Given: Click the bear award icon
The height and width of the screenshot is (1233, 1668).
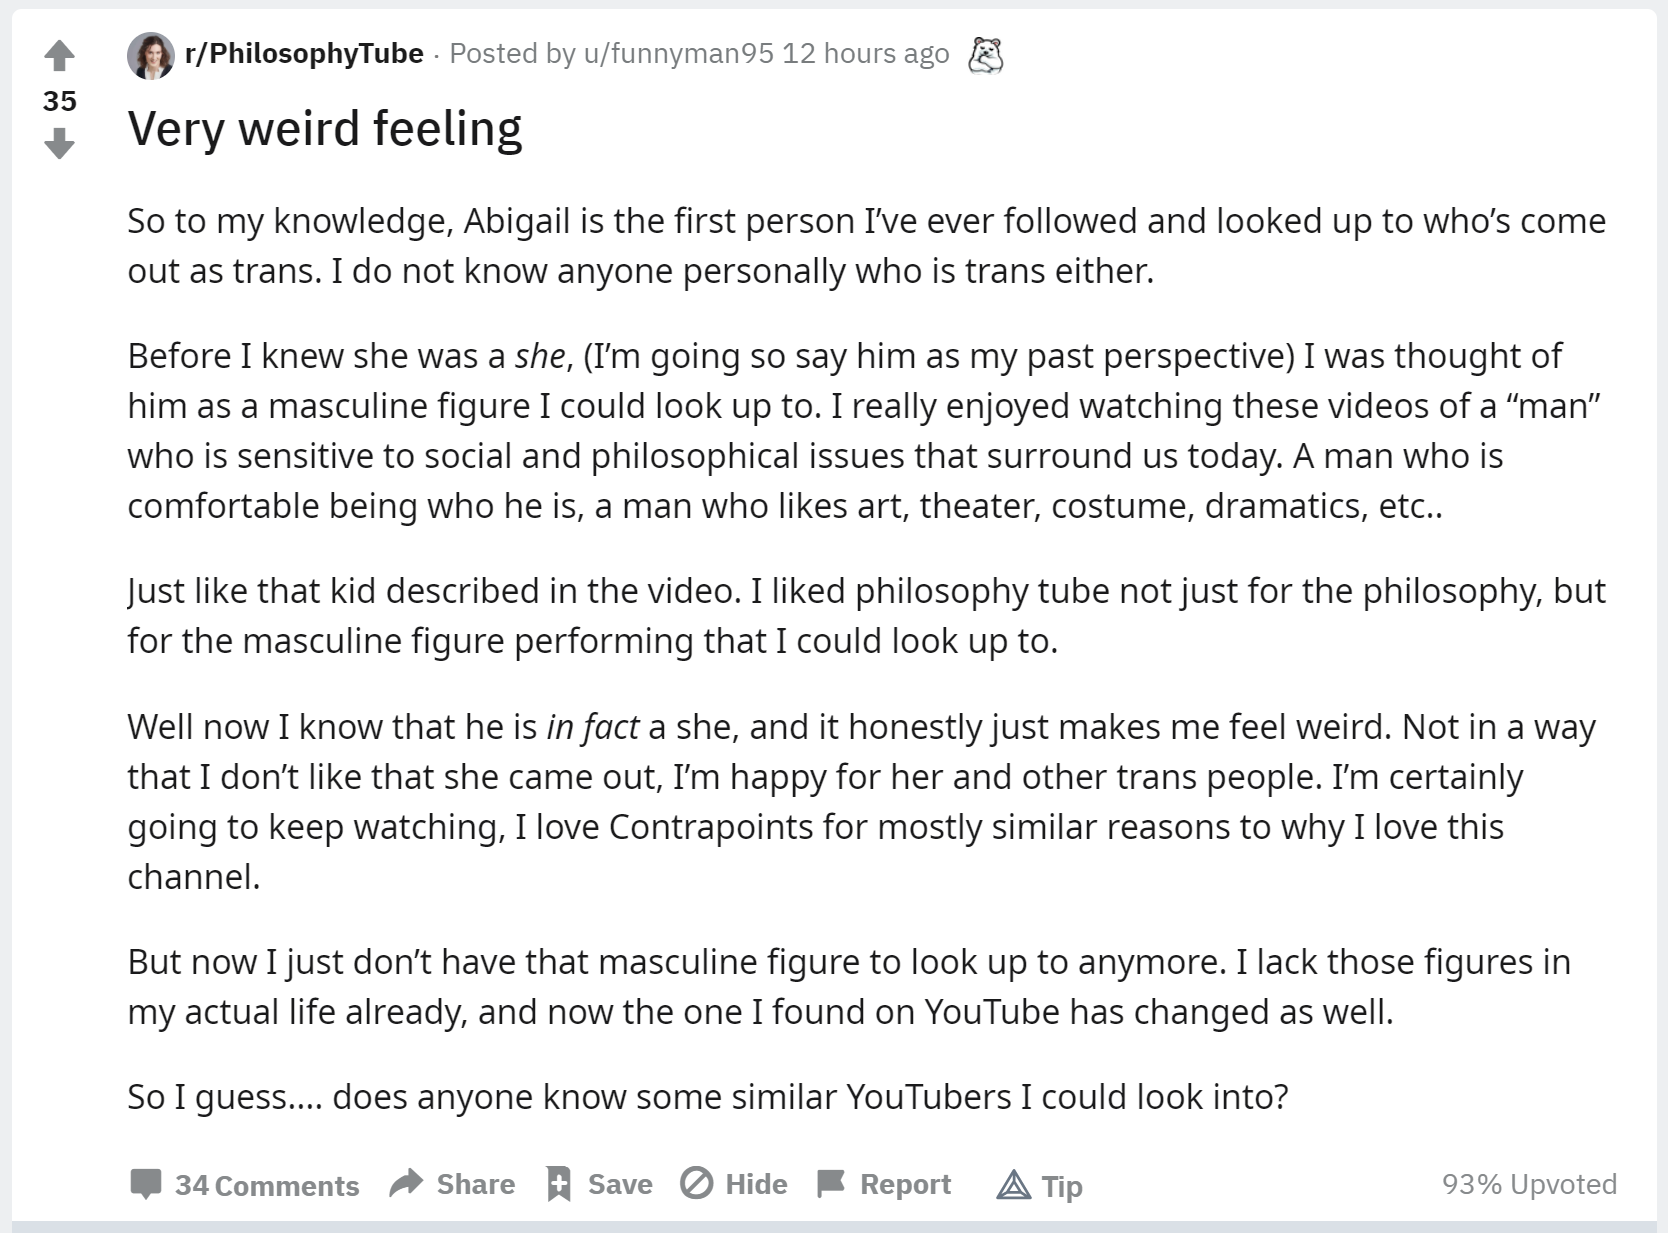Looking at the screenshot, I should point(986,55).
